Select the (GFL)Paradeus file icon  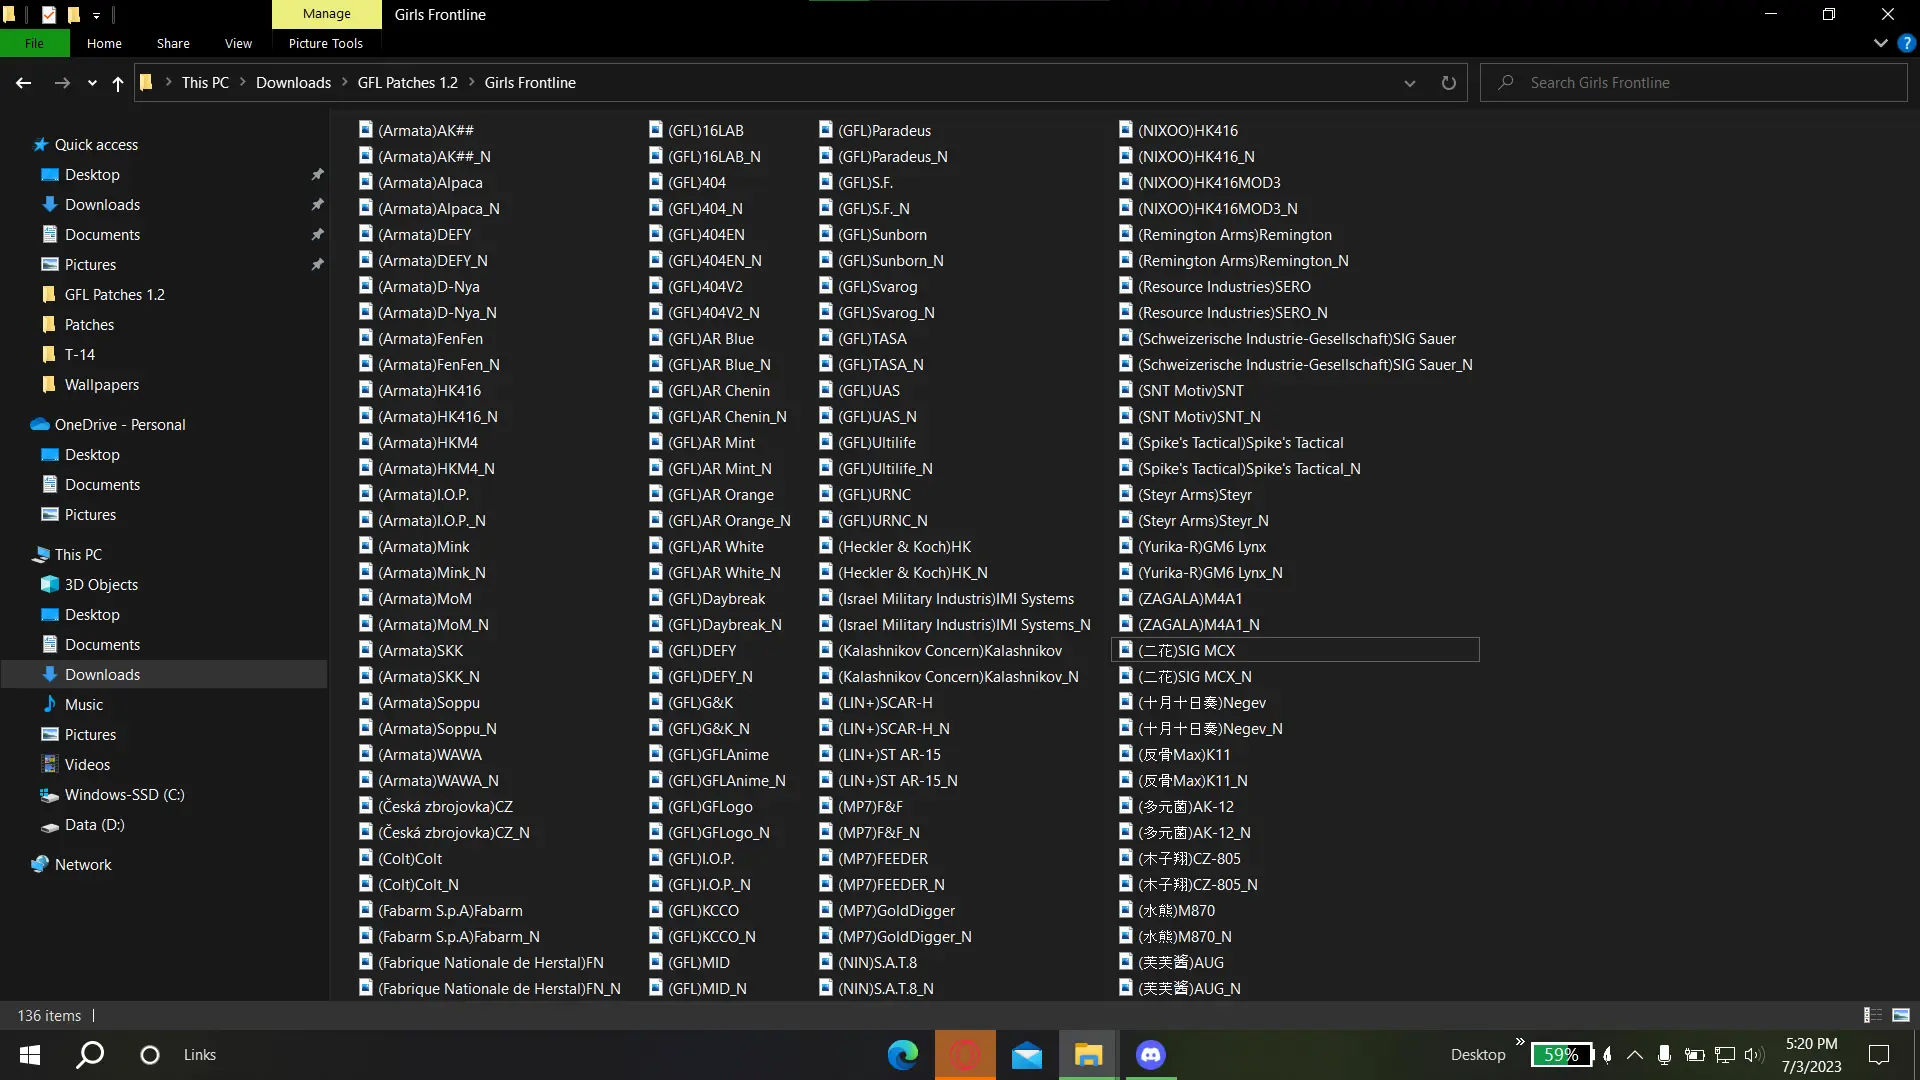point(826,130)
